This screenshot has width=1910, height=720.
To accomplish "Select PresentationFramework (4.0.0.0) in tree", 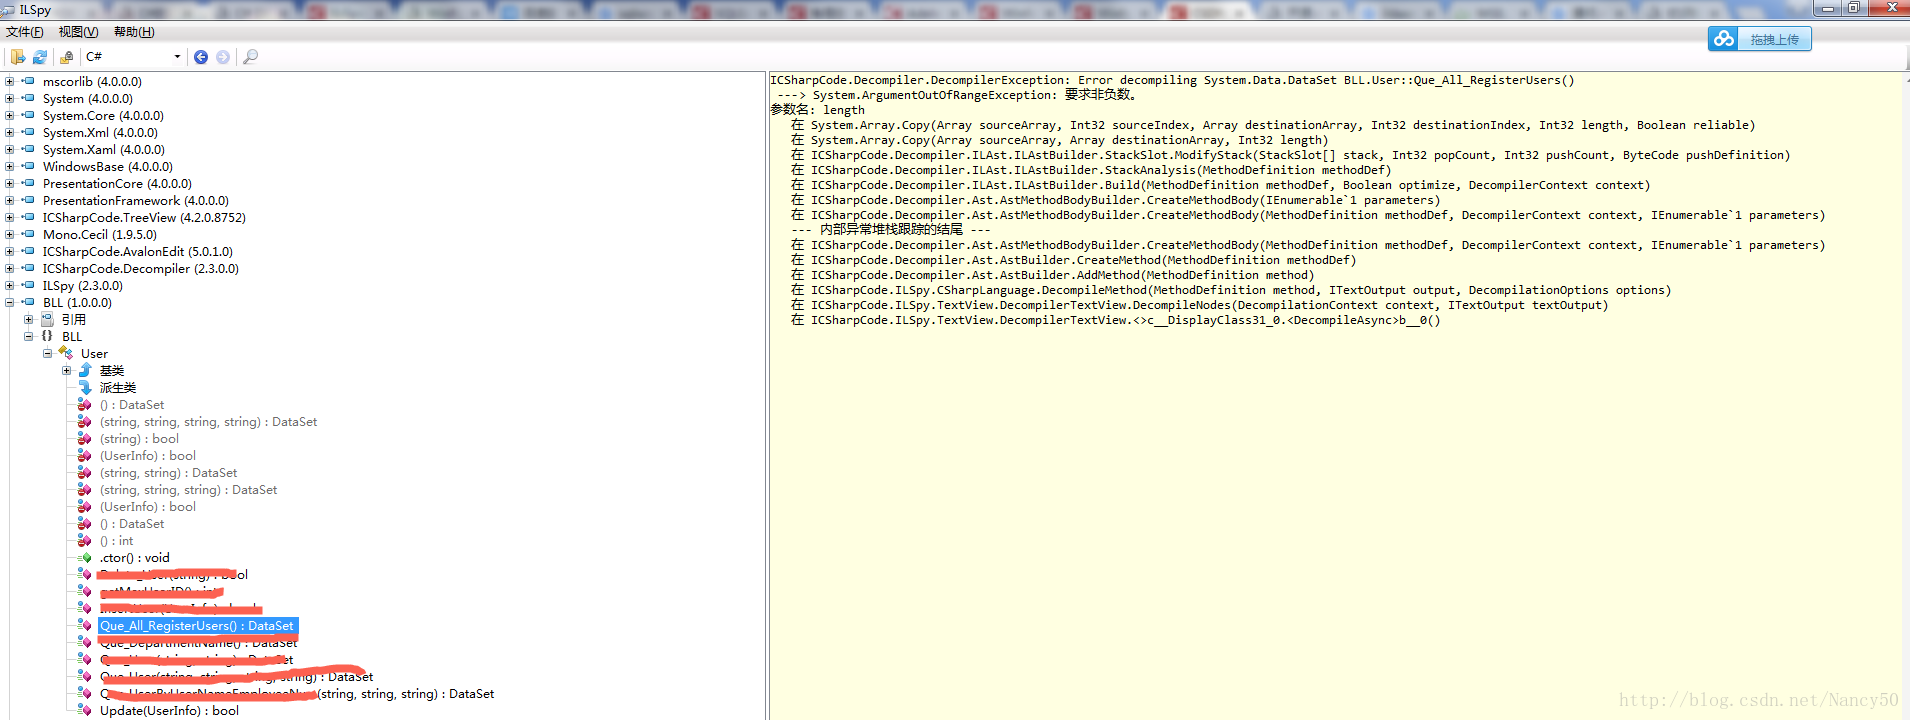I will pyautogui.click(x=136, y=201).
